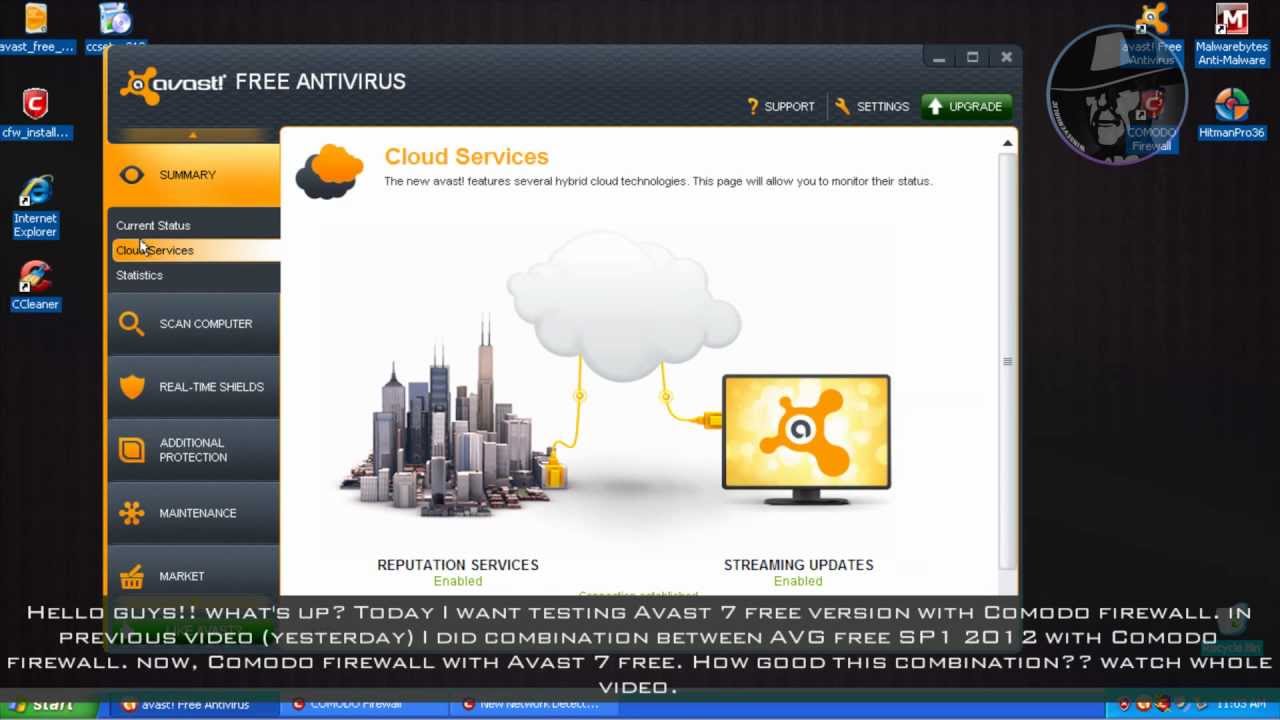Click the Market basket icon

click(x=132, y=576)
